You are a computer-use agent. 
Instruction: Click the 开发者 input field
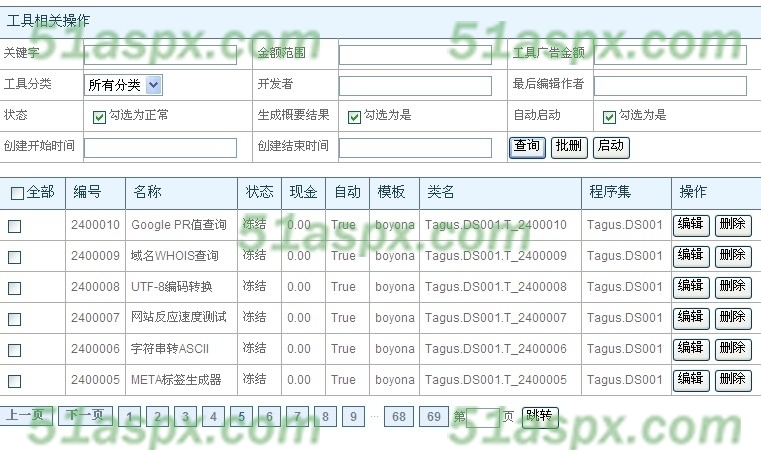[x=415, y=86]
